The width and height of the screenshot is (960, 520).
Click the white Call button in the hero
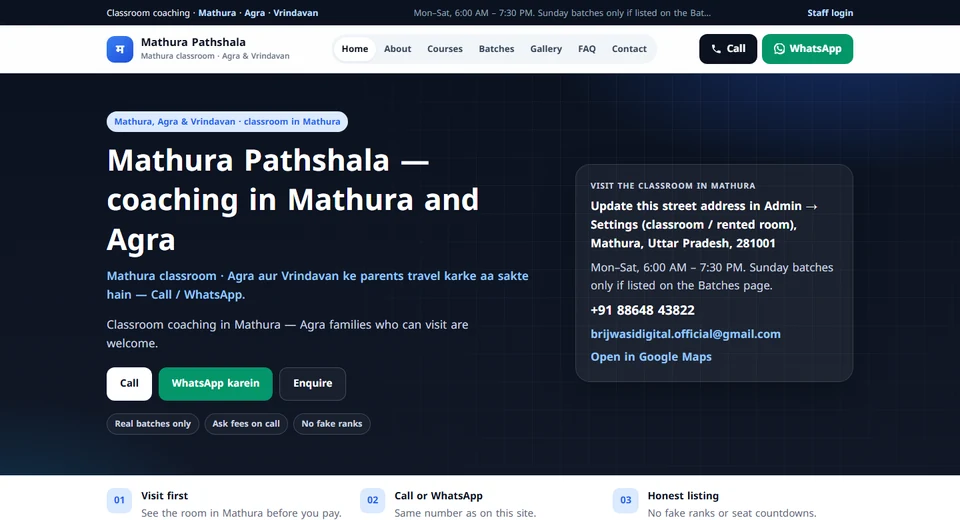[x=129, y=383]
